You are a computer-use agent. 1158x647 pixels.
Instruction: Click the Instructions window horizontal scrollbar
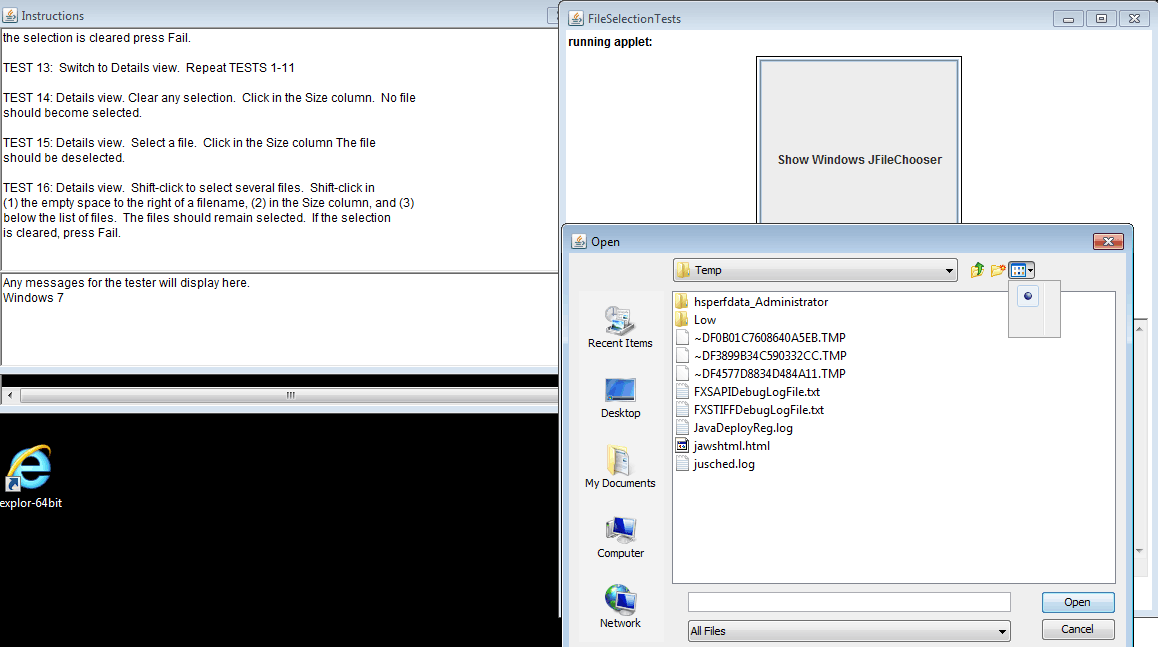(x=290, y=395)
